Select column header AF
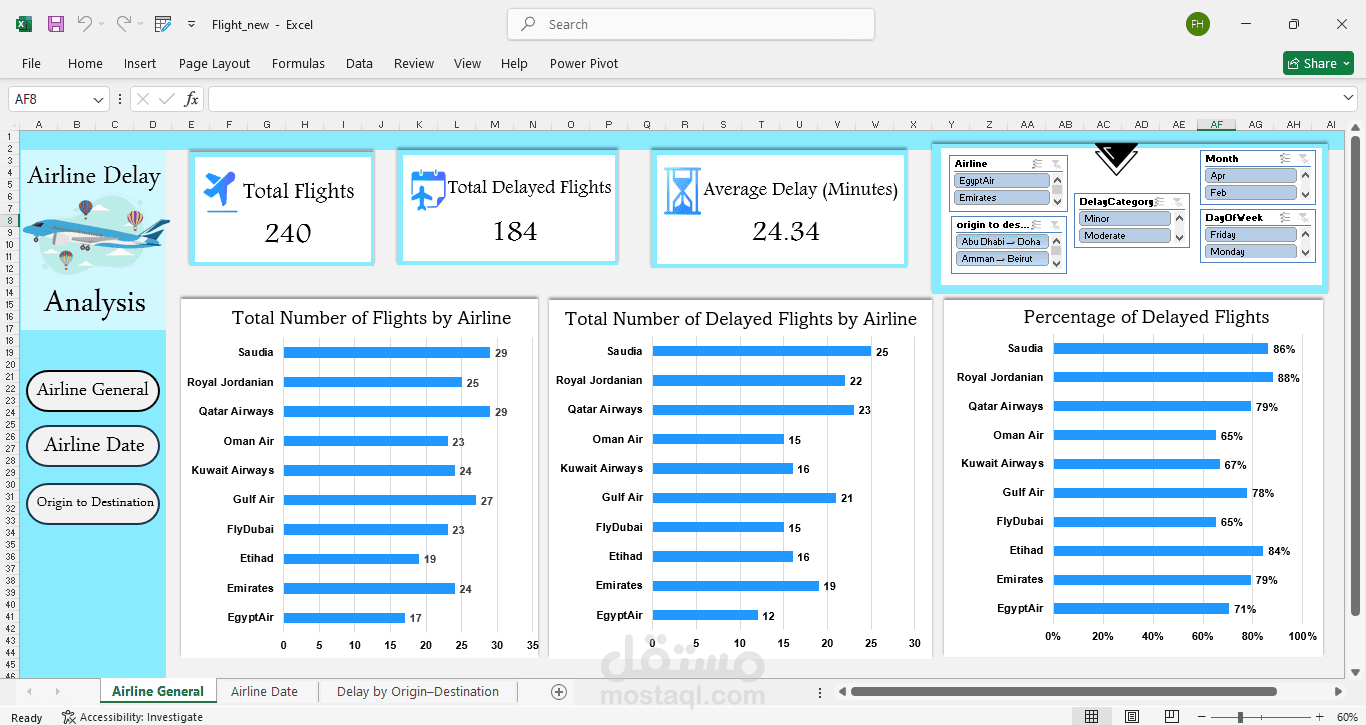1366x725 pixels. (x=1217, y=124)
